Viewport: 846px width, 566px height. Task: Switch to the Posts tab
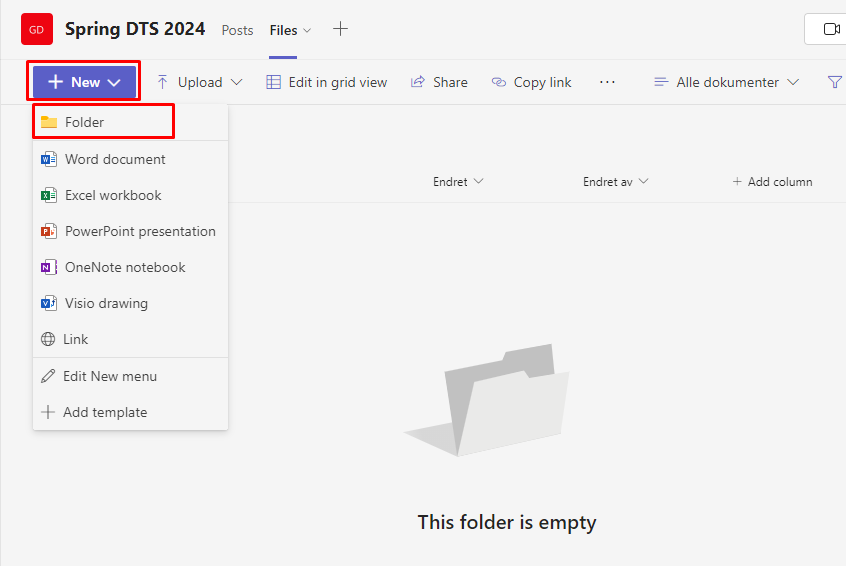coord(237,30)
